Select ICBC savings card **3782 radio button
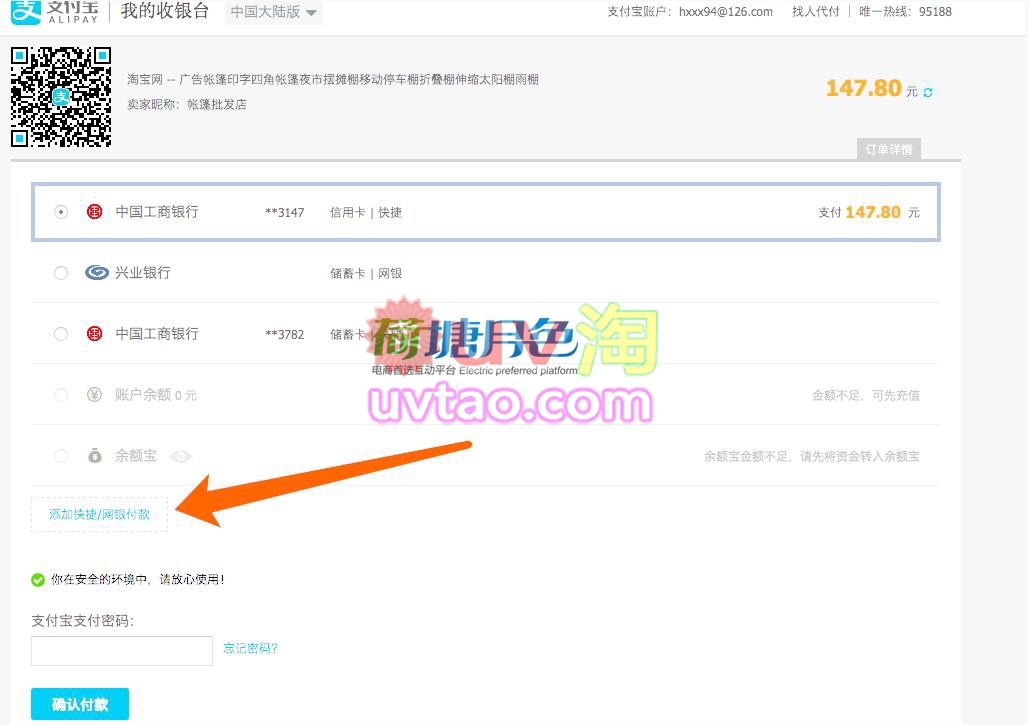The image size is (1029, 725). tap(61, 334)
